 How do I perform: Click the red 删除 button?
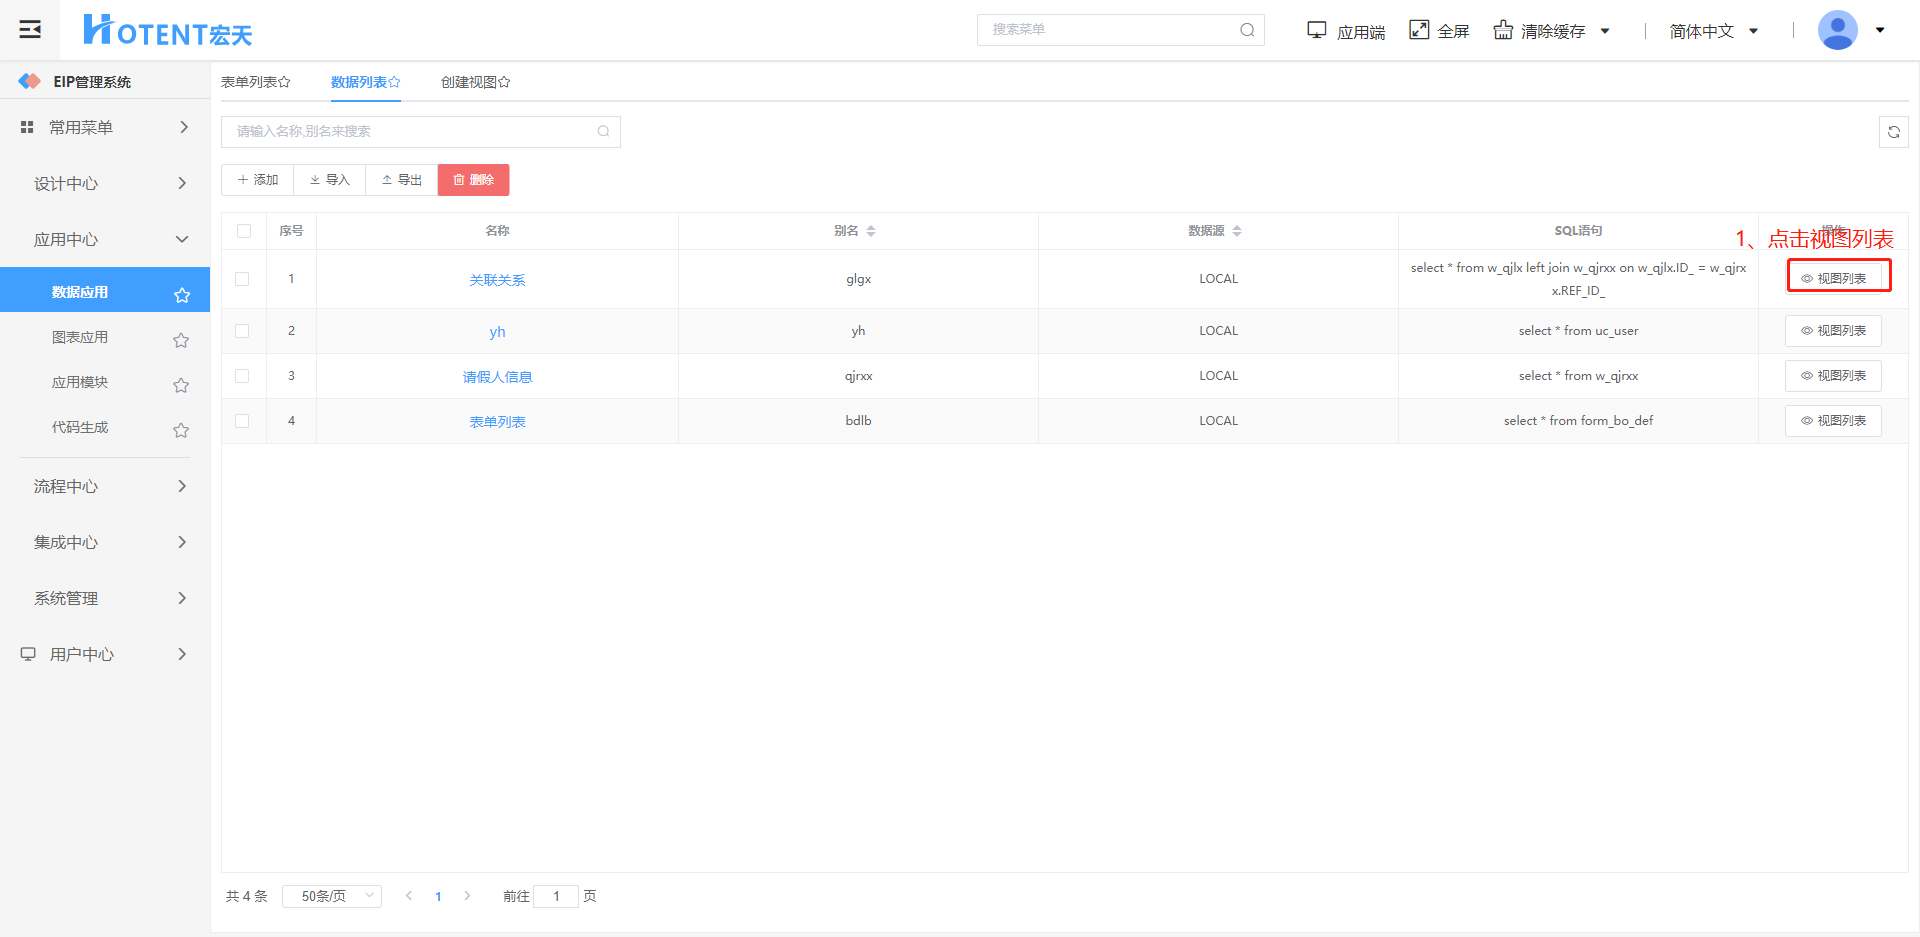(x=473, y=180)
